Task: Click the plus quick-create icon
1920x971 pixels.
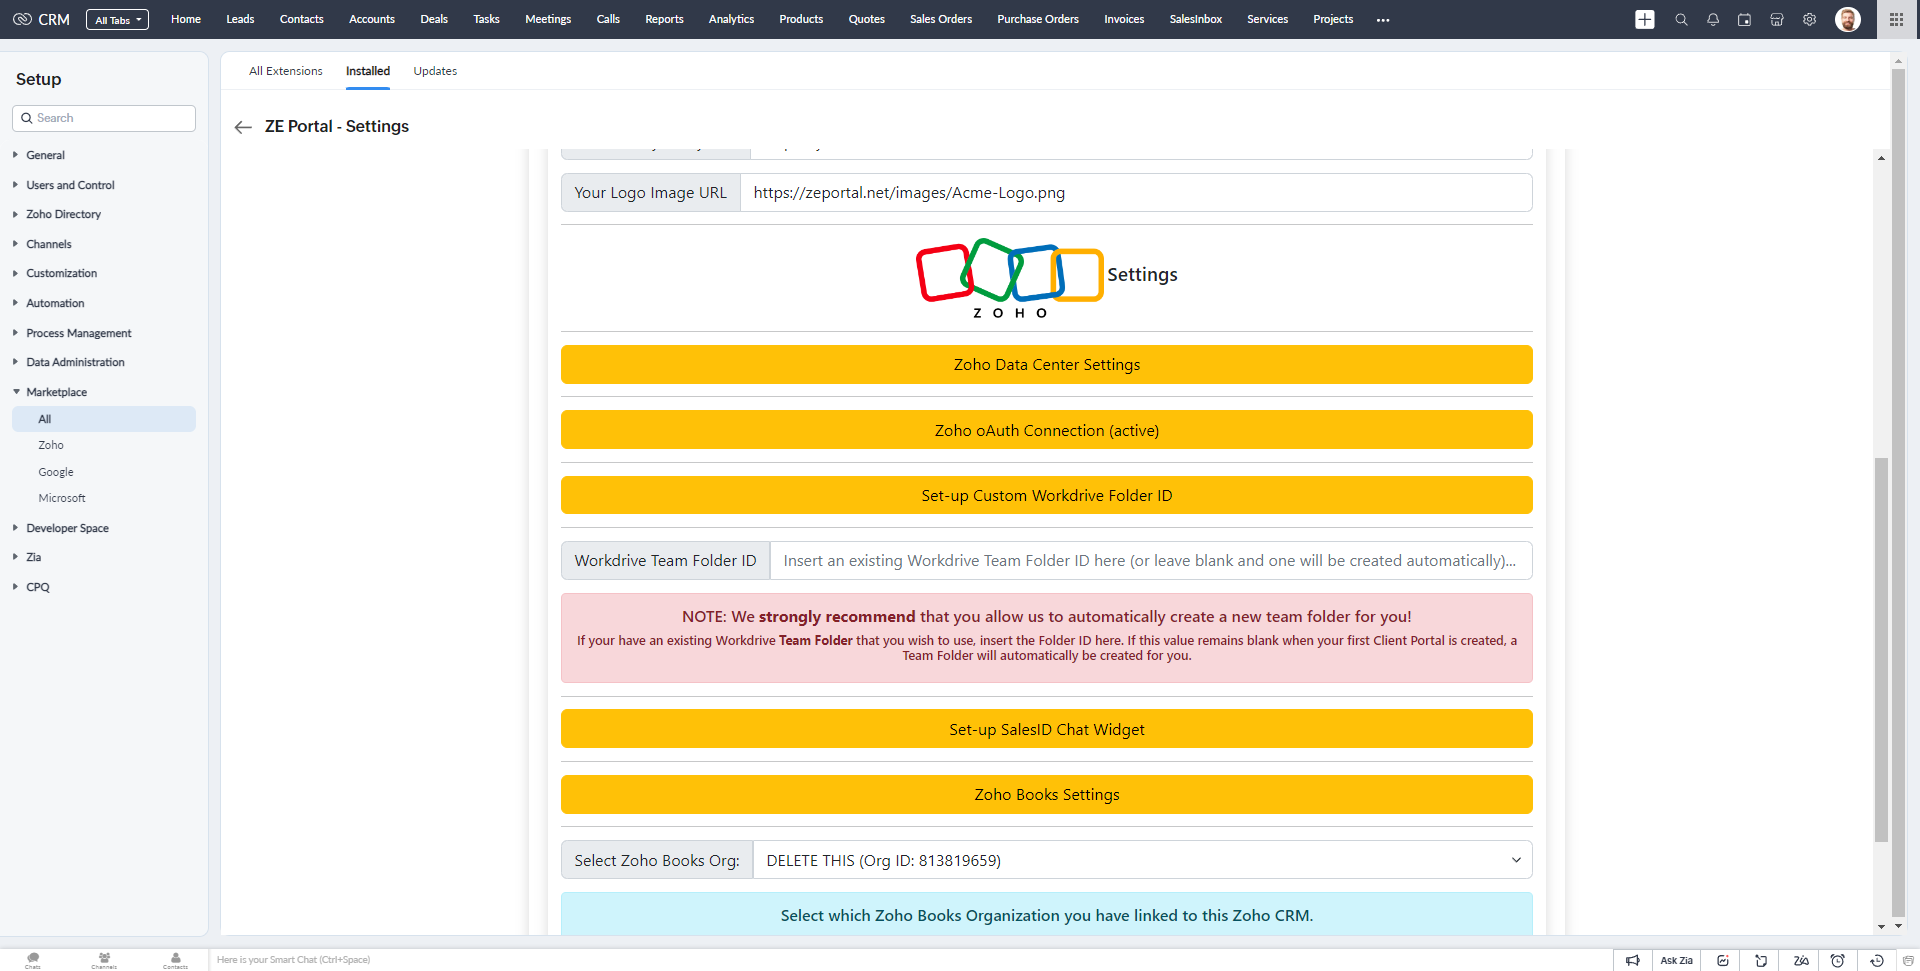Action: [x=1645, y=20]
